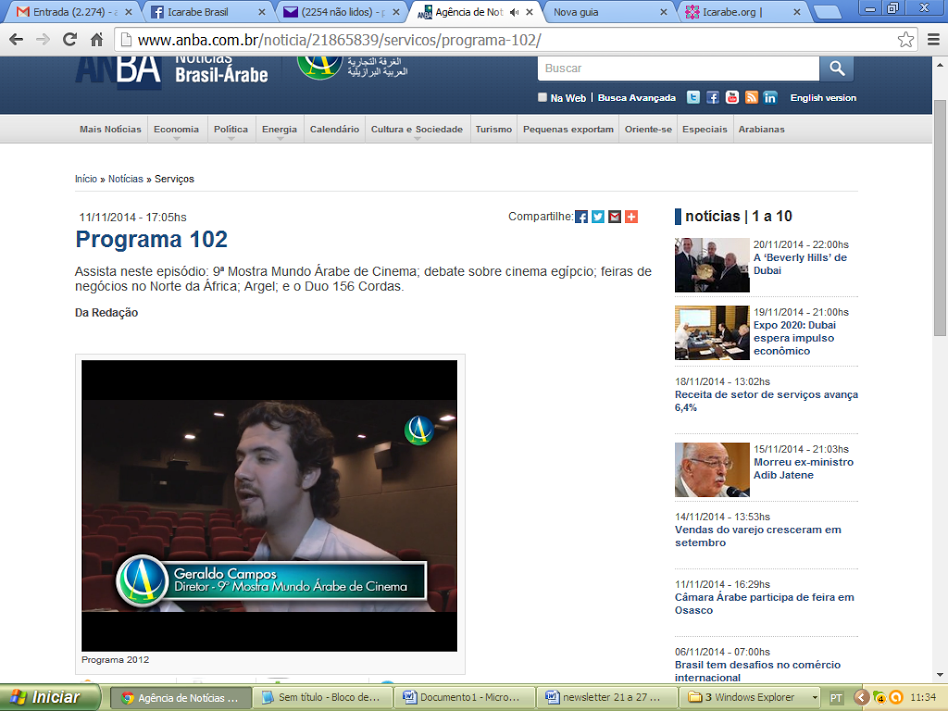
Task: Open the Chrome menu button
Action: tap(933, 40)
